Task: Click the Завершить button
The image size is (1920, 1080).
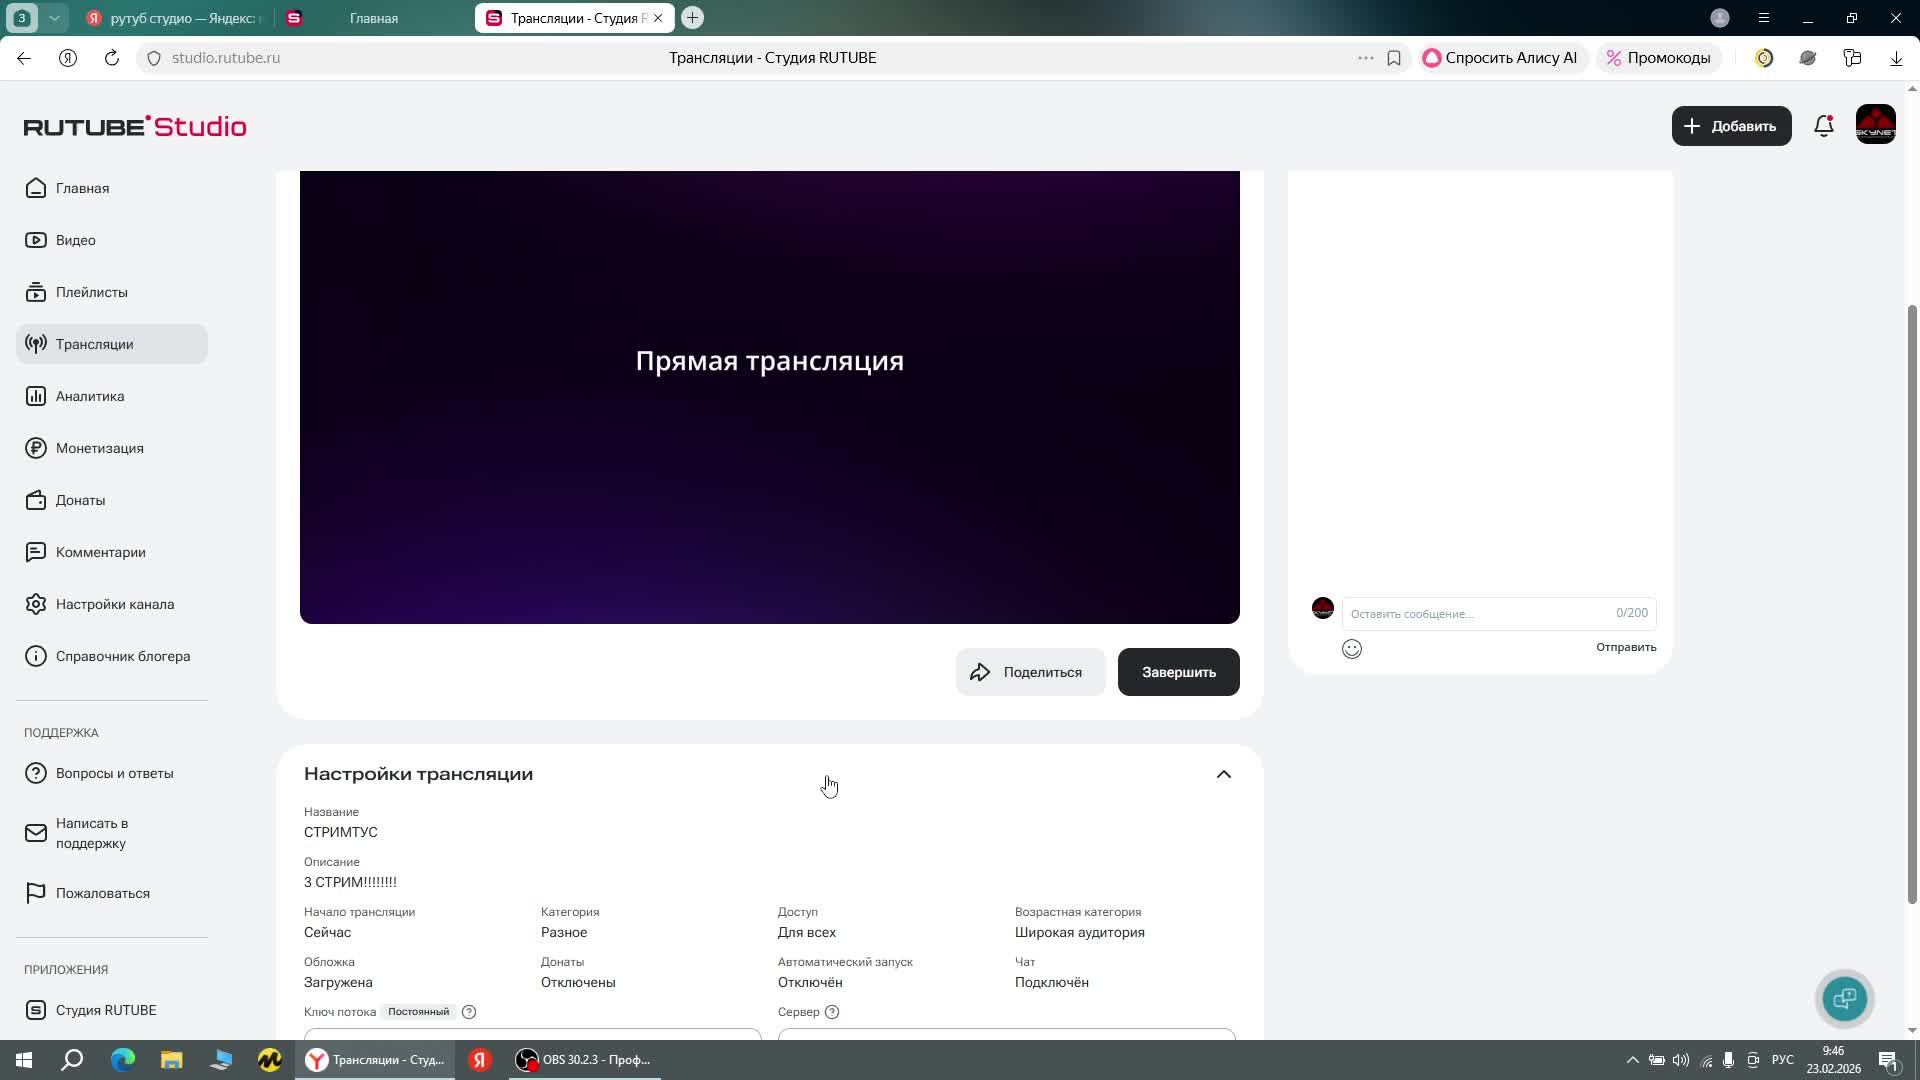Action: coord(1178,672)
